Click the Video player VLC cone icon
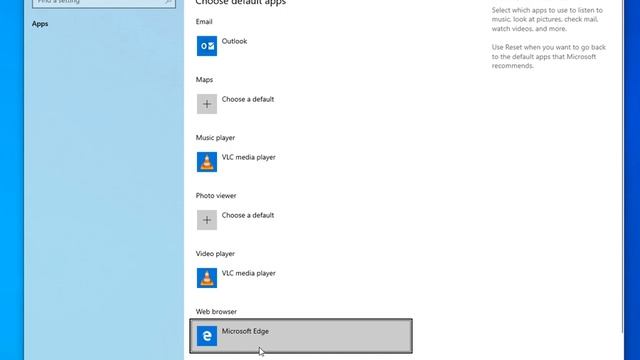The width and height of the screenshot is (640, 360). [x=207, y=278]
